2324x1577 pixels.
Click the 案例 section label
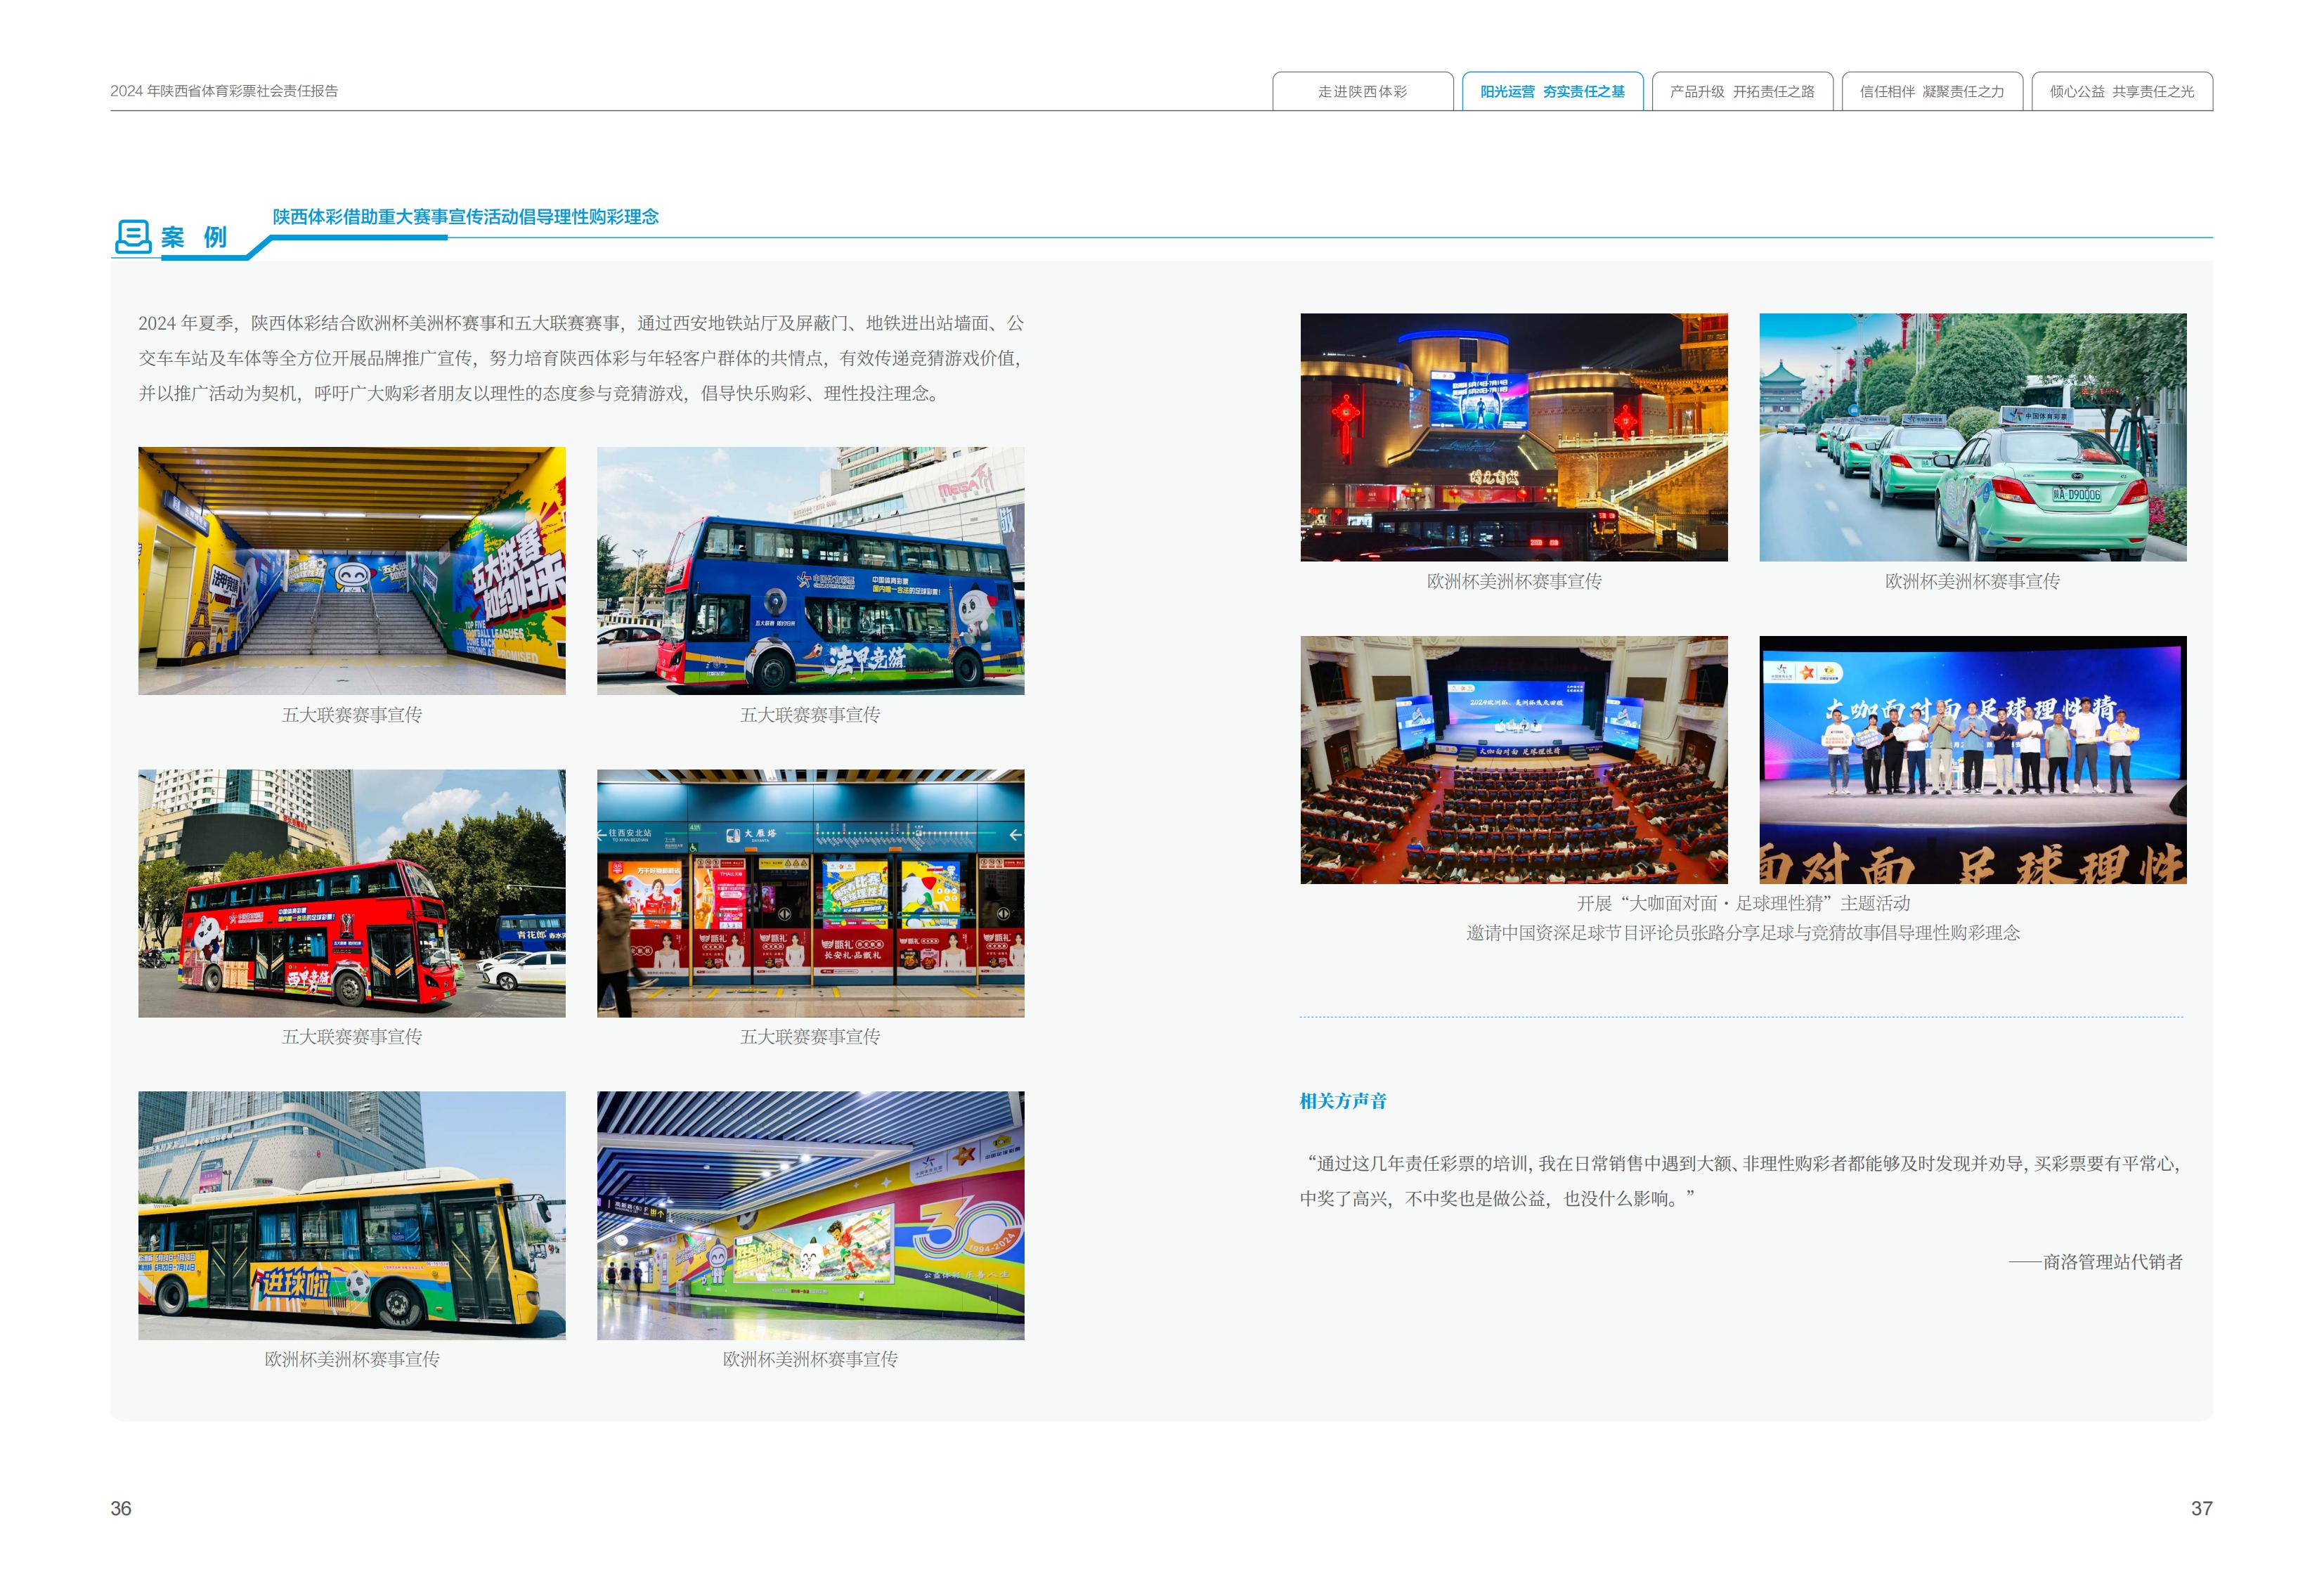click(194, 237)
